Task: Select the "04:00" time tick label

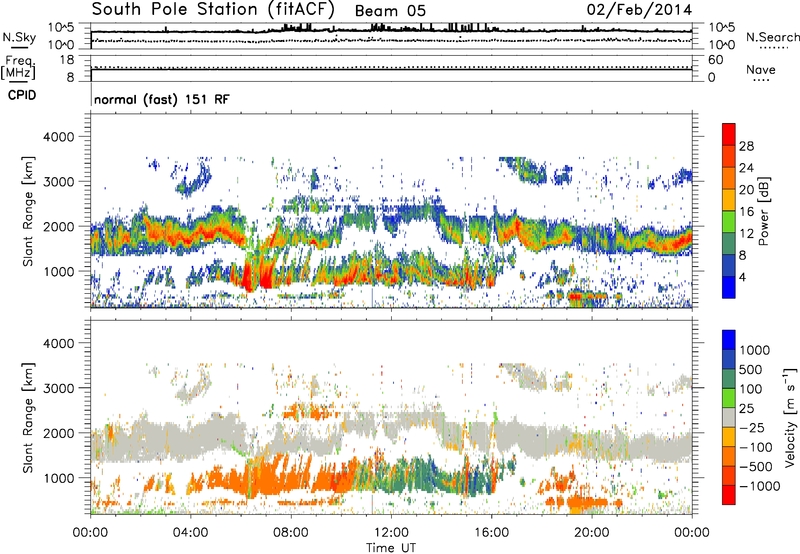Action: (x=190, y=533)
